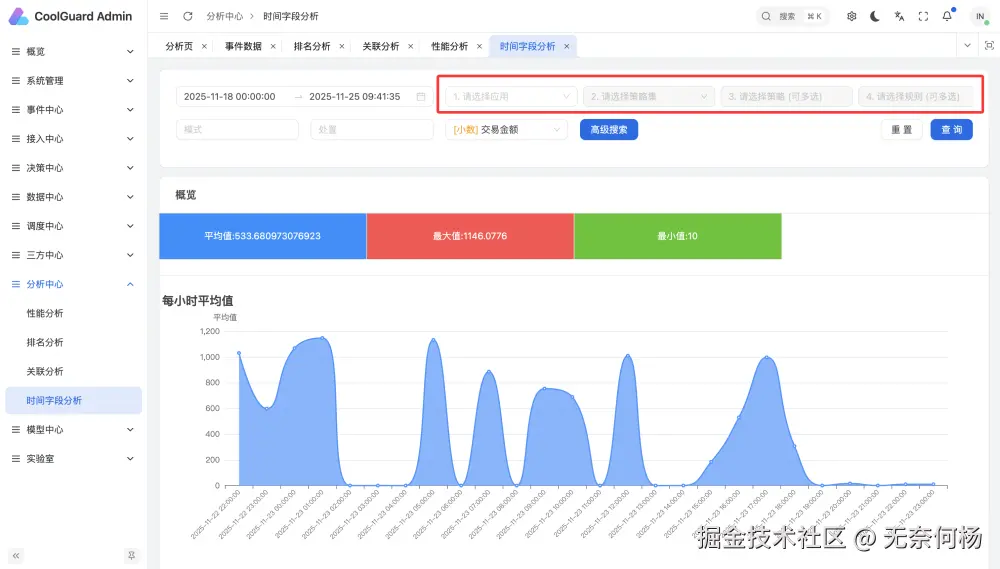Click the 查询 button
The width and height of the screenshot is (1000, 569).
click(x=951, y=130)
